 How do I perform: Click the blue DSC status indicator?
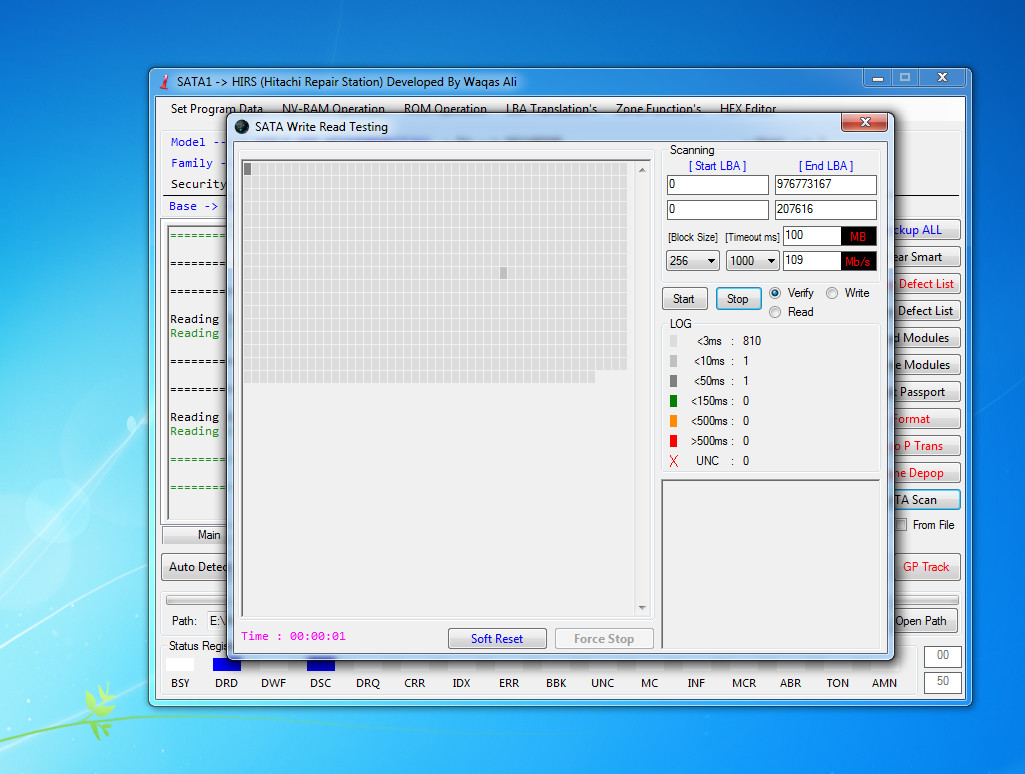click(321, 665)
